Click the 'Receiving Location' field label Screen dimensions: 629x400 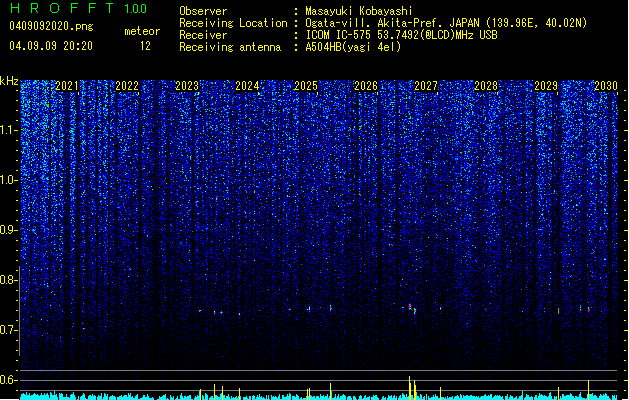click(x=233, y=23)
